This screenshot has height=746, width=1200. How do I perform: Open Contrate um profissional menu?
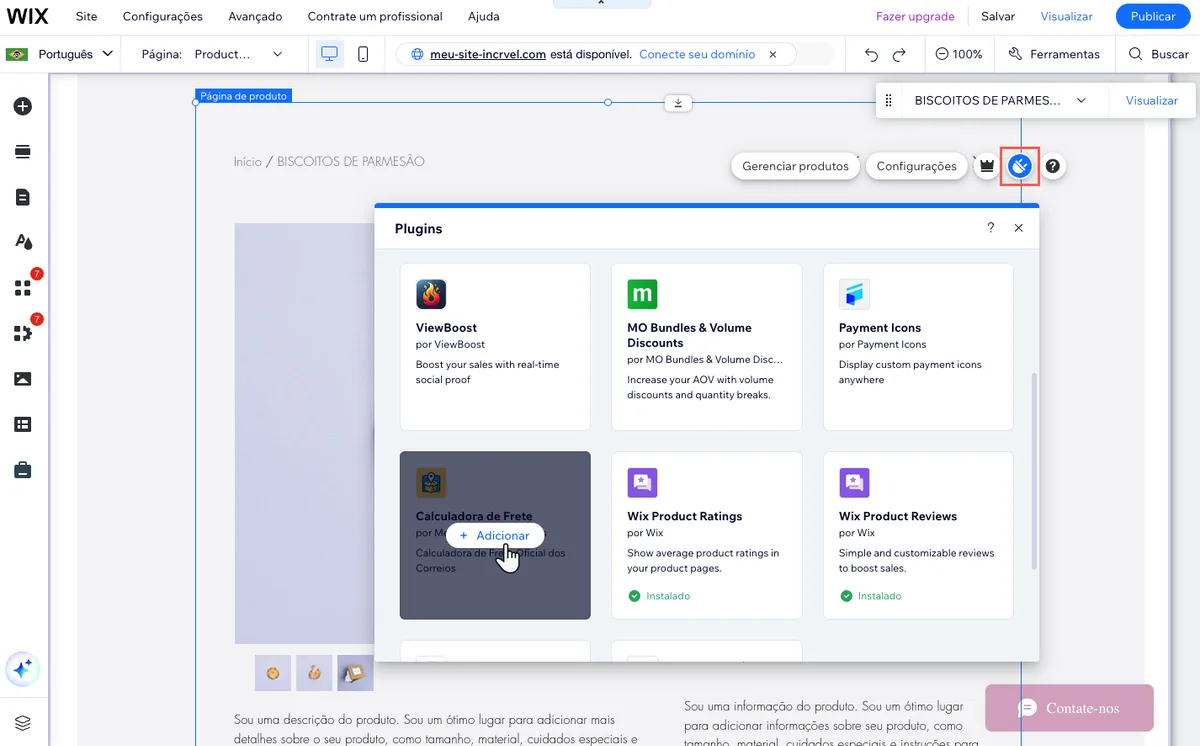pos(375,16)
